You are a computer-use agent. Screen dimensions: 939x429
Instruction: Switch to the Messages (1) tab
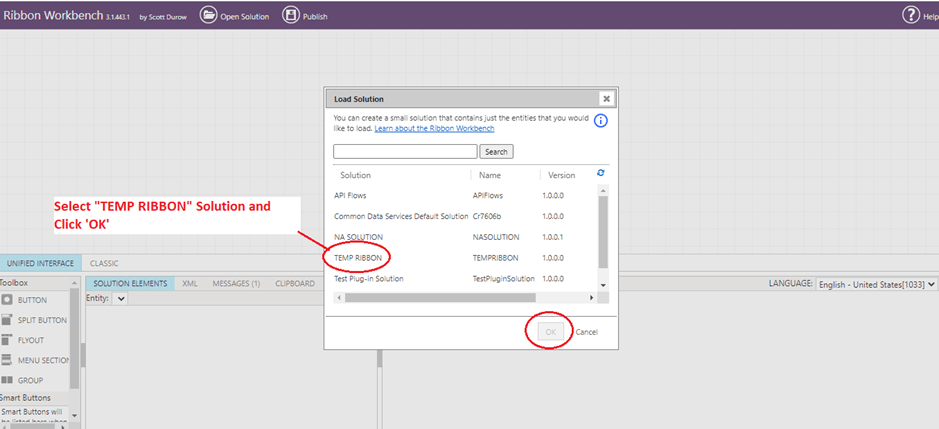[236, 284]
